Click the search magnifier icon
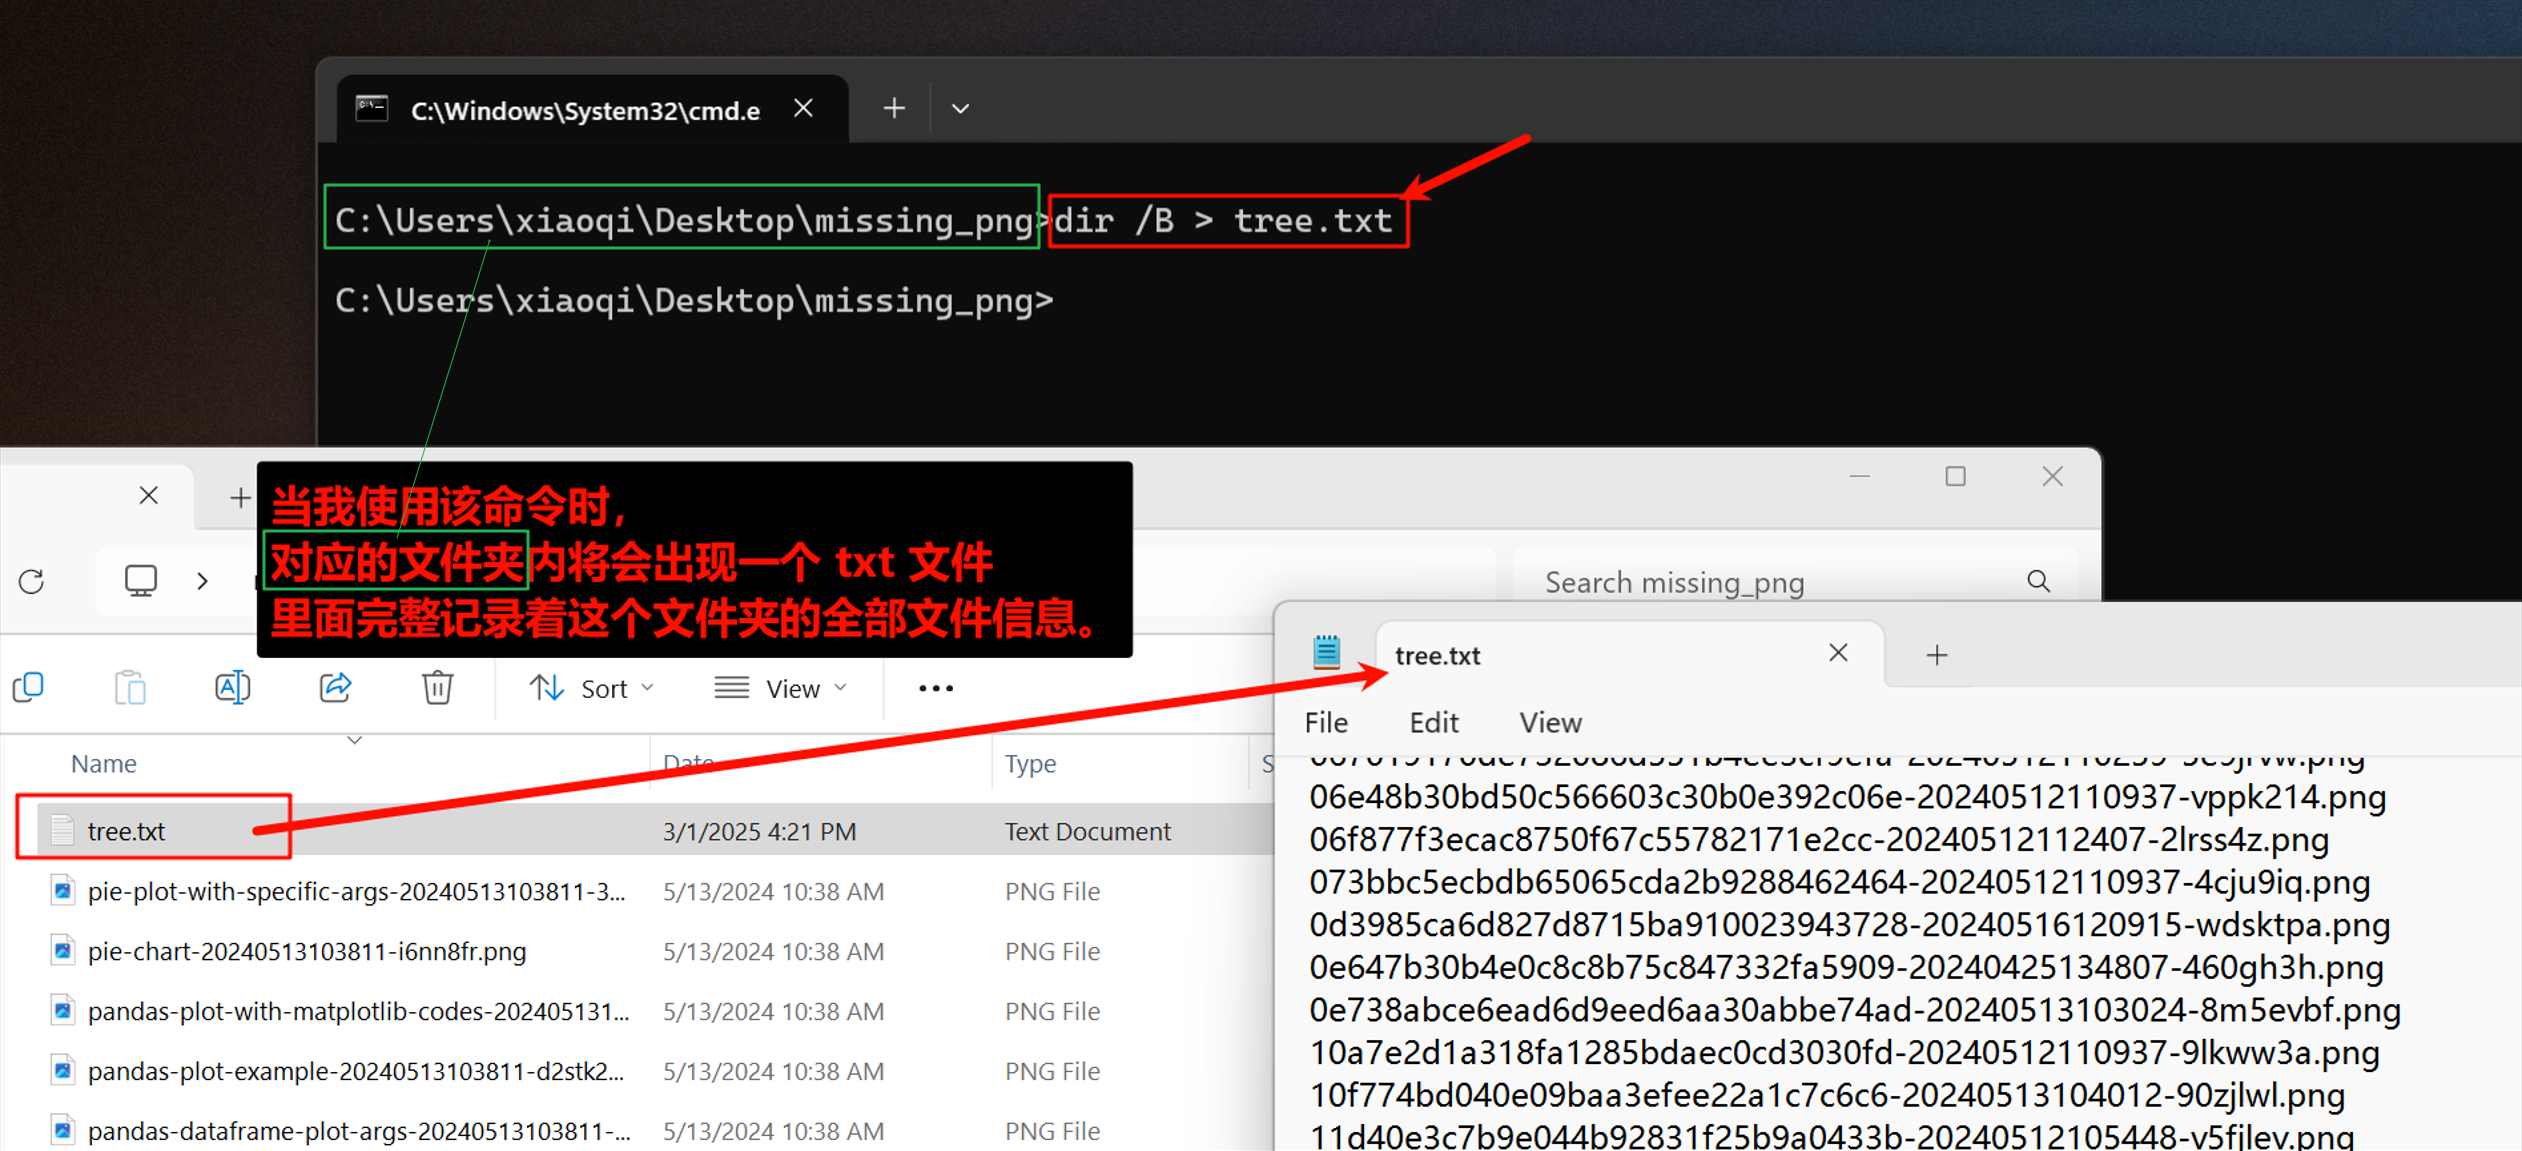This screenshot has height=1151, width=2522. (x=2038, y=581)
